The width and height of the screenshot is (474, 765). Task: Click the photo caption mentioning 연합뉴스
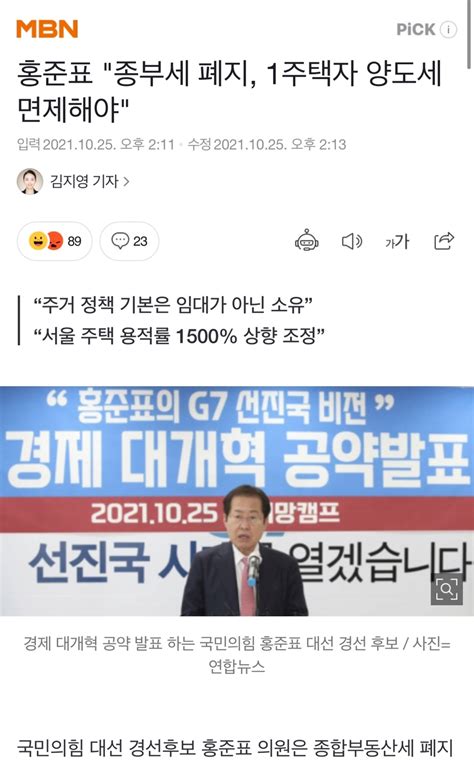[237, 654]
